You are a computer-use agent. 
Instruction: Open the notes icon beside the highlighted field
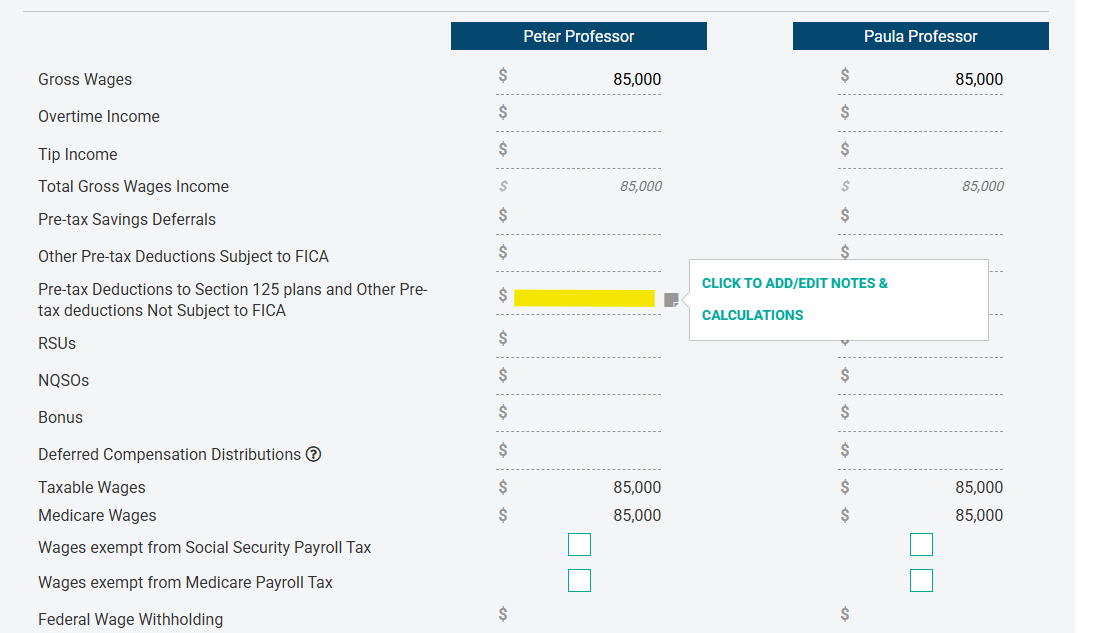coord(671,298)
